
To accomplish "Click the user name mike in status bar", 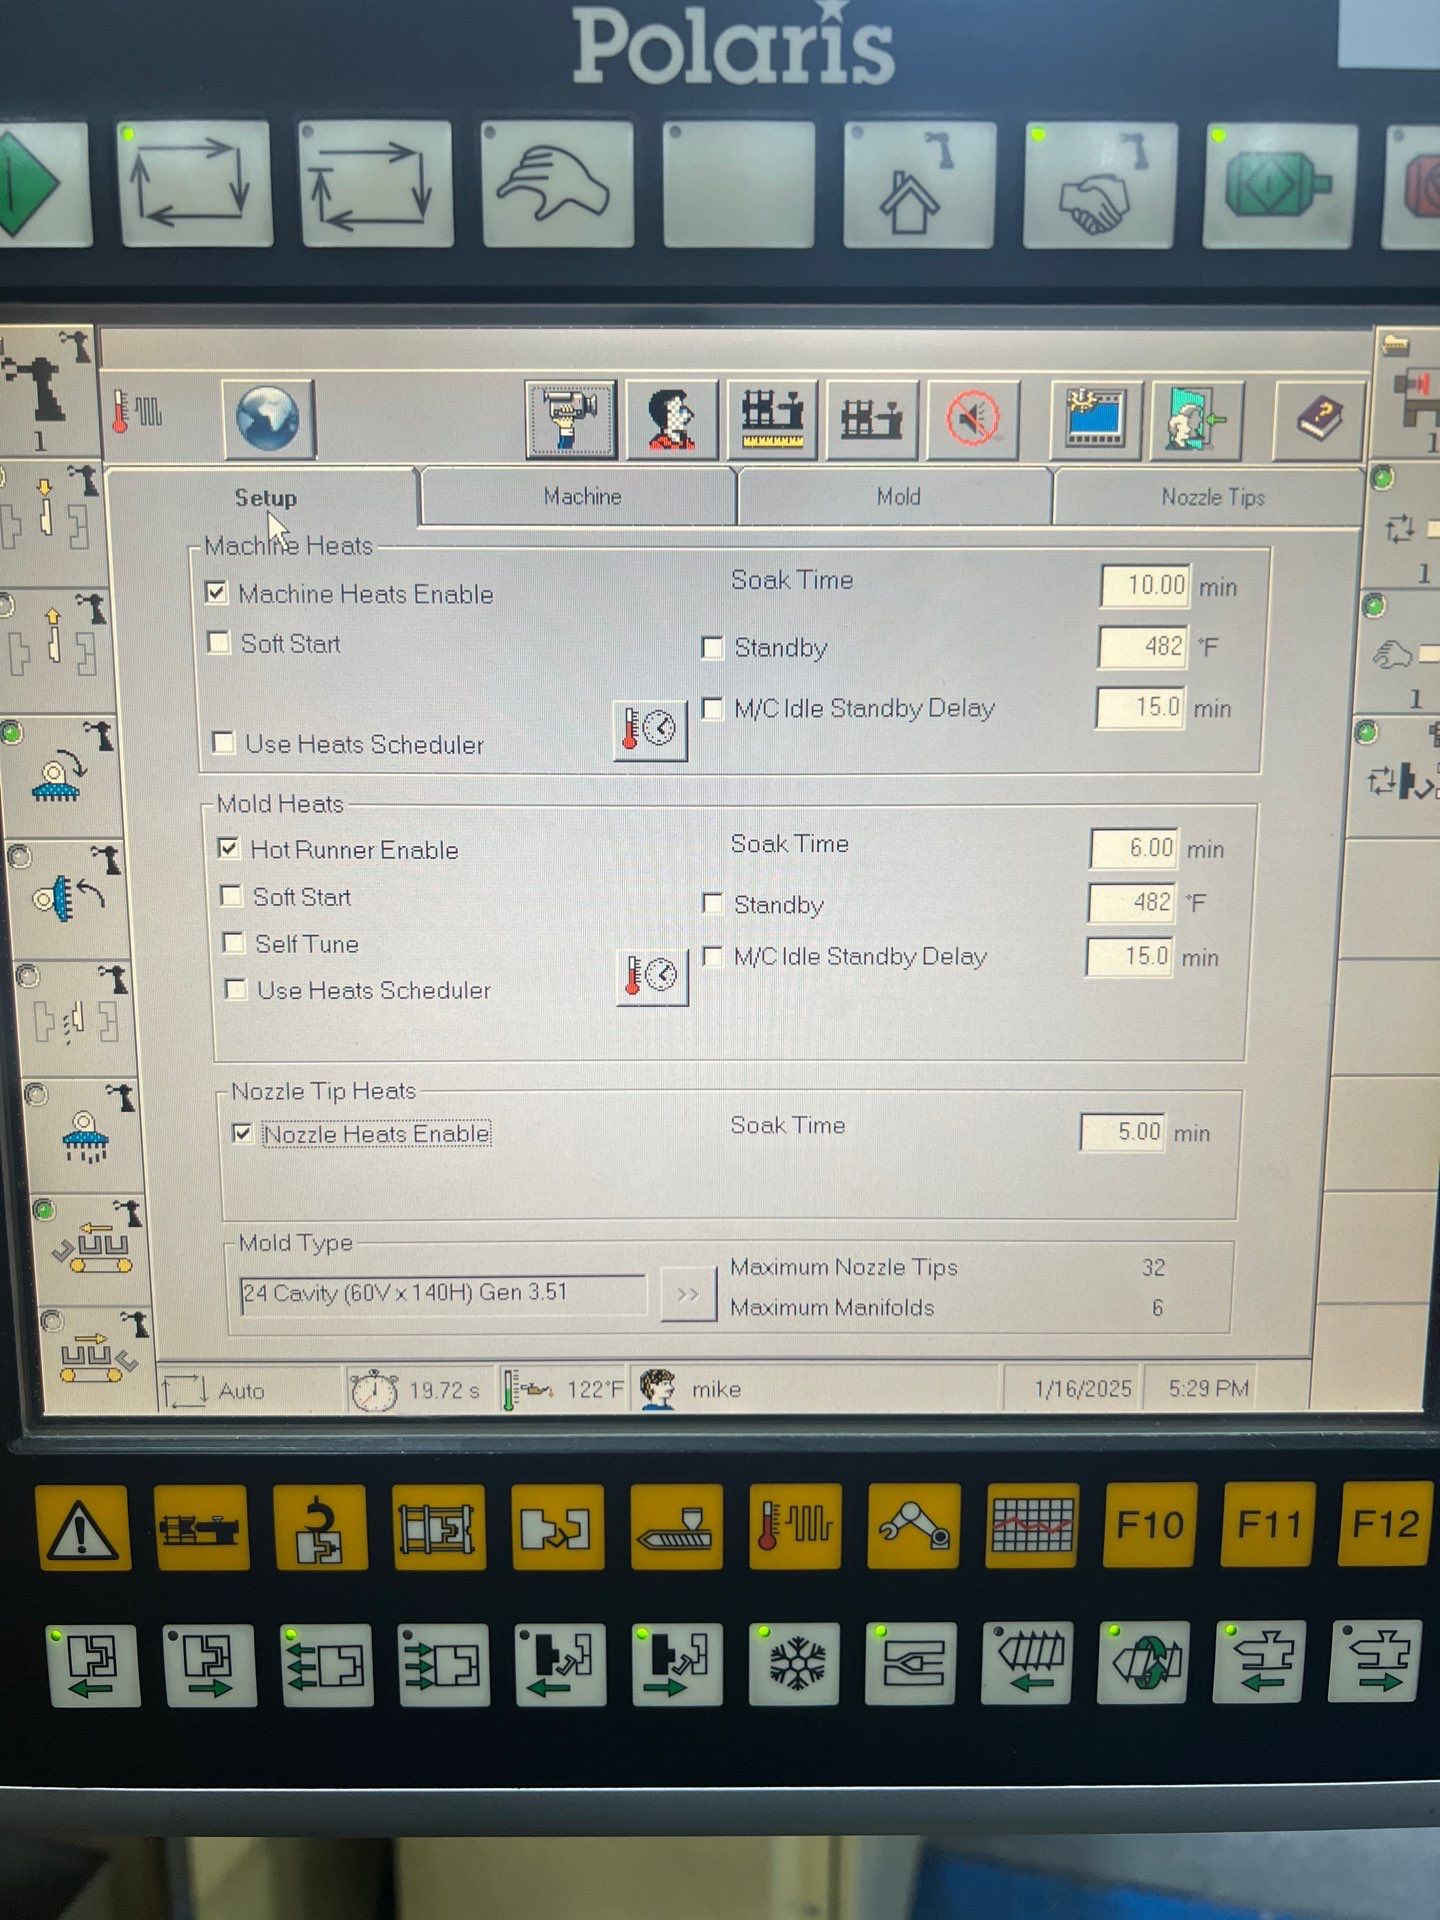I will [716, 1389].
